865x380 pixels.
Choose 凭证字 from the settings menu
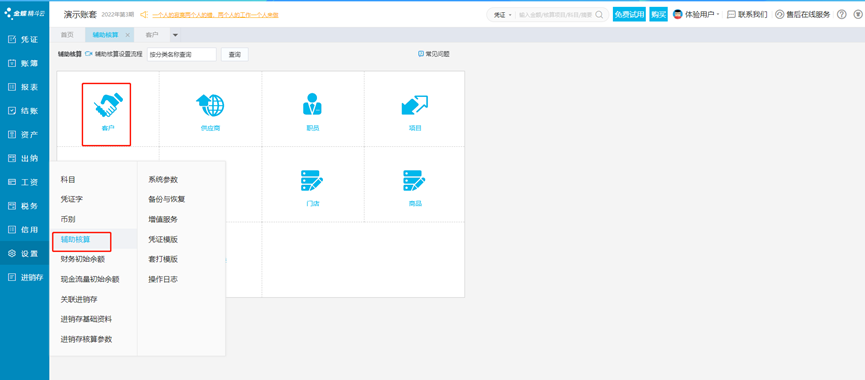72,199
